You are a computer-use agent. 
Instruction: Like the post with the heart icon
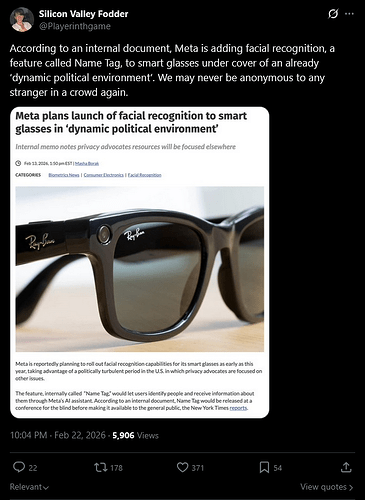click(182, 467)
